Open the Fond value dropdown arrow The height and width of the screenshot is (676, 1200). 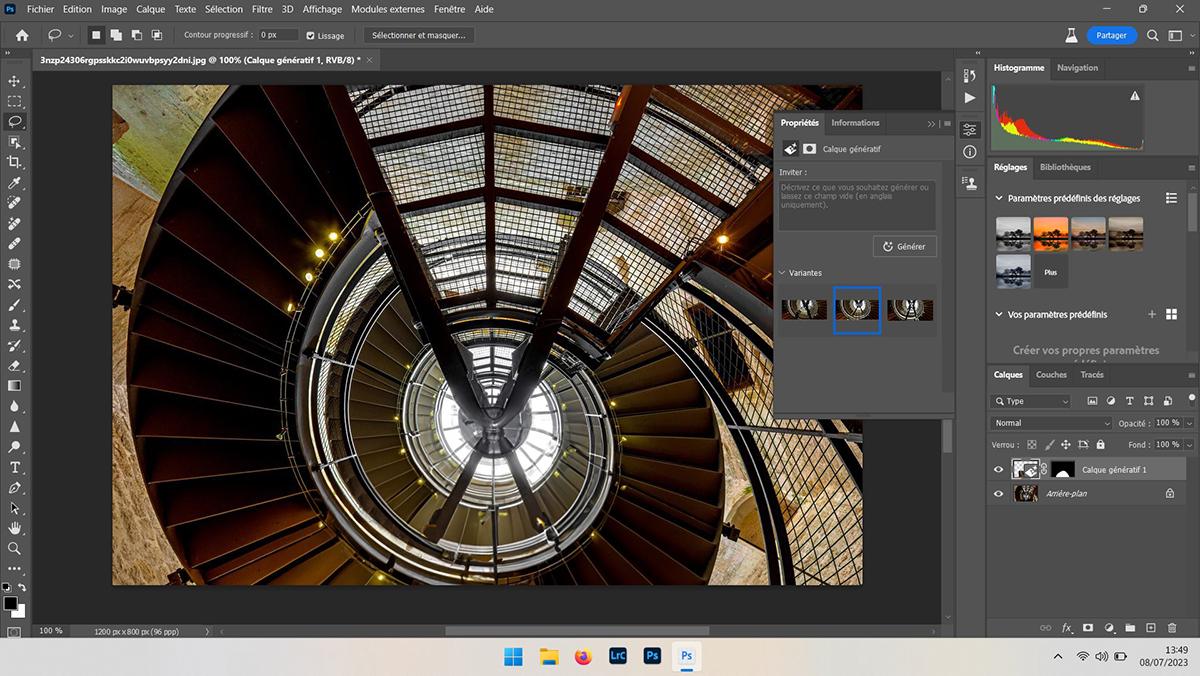coord(1189,444)
